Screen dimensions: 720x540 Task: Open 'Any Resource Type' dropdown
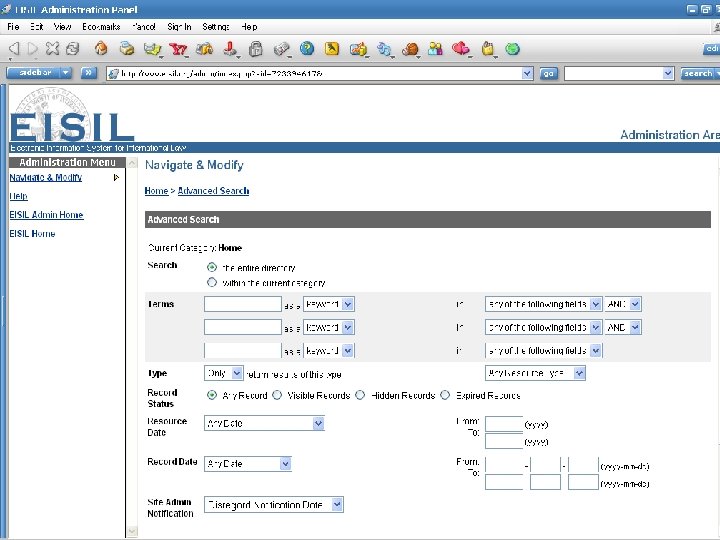pyautogui.click(x=535, y=373)
